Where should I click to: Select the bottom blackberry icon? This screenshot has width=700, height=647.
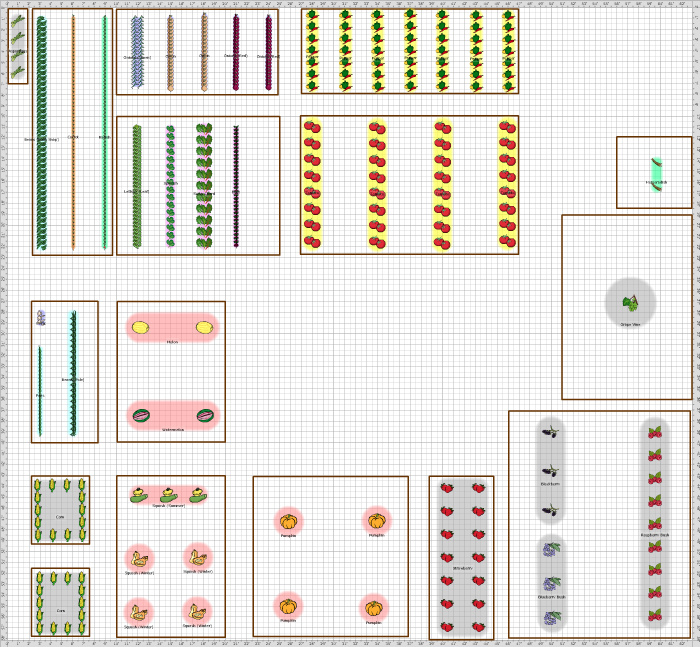point(550,510)
